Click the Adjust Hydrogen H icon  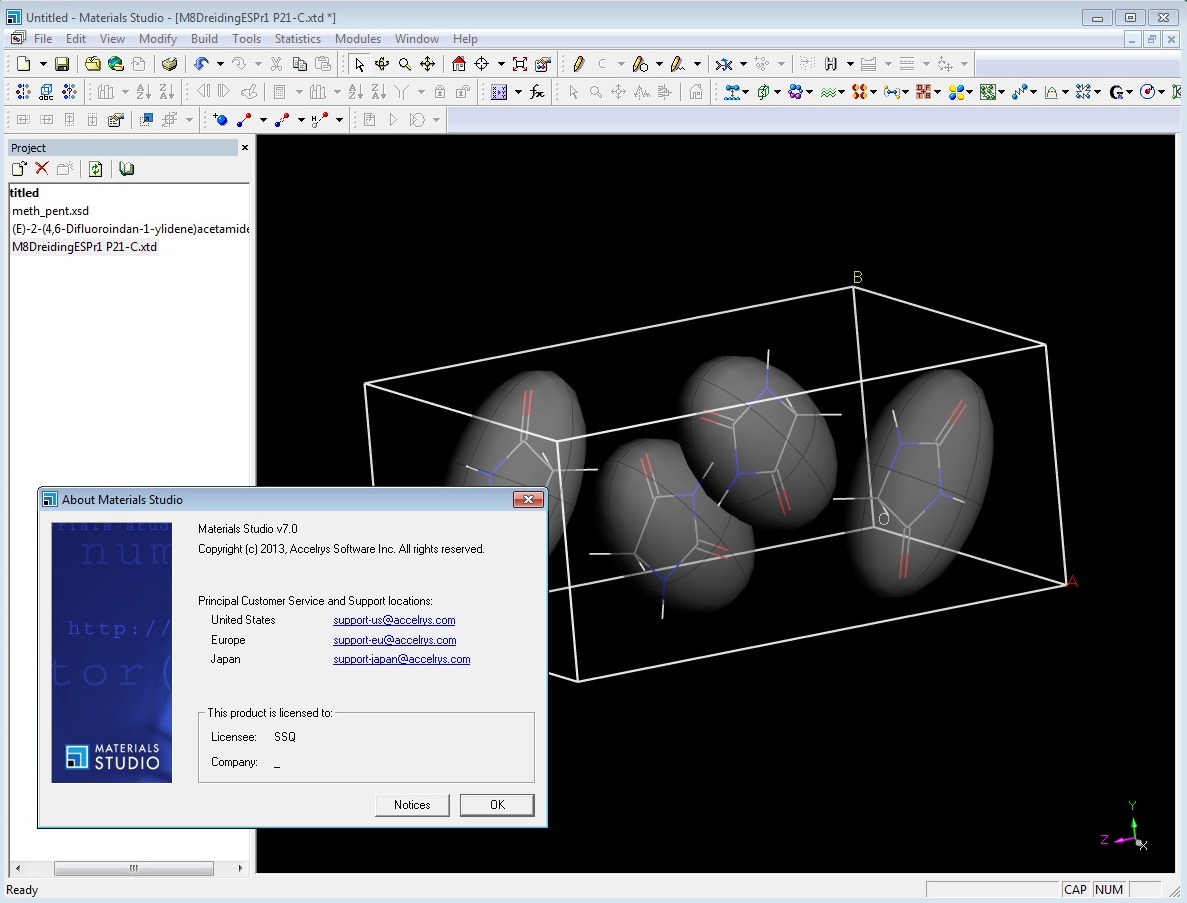point(830,64)
